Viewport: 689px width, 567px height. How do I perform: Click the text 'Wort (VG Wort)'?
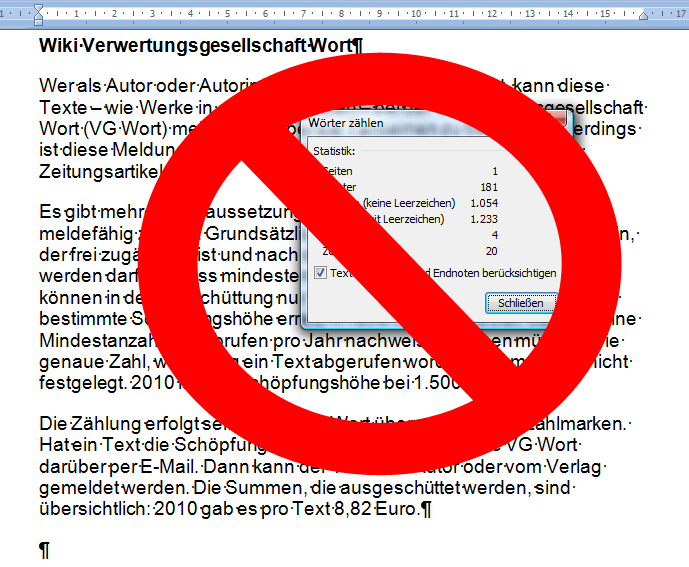103,129
